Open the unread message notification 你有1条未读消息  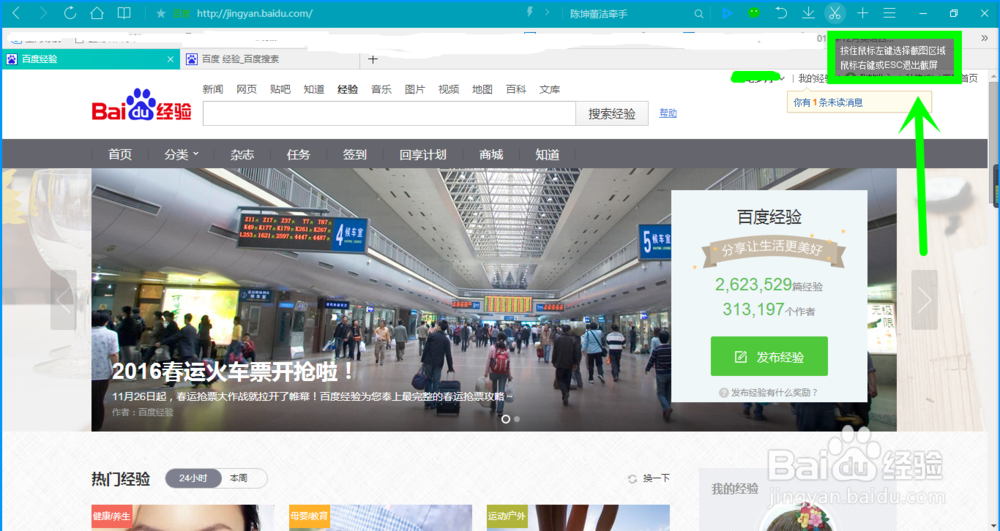pos(828,102)
